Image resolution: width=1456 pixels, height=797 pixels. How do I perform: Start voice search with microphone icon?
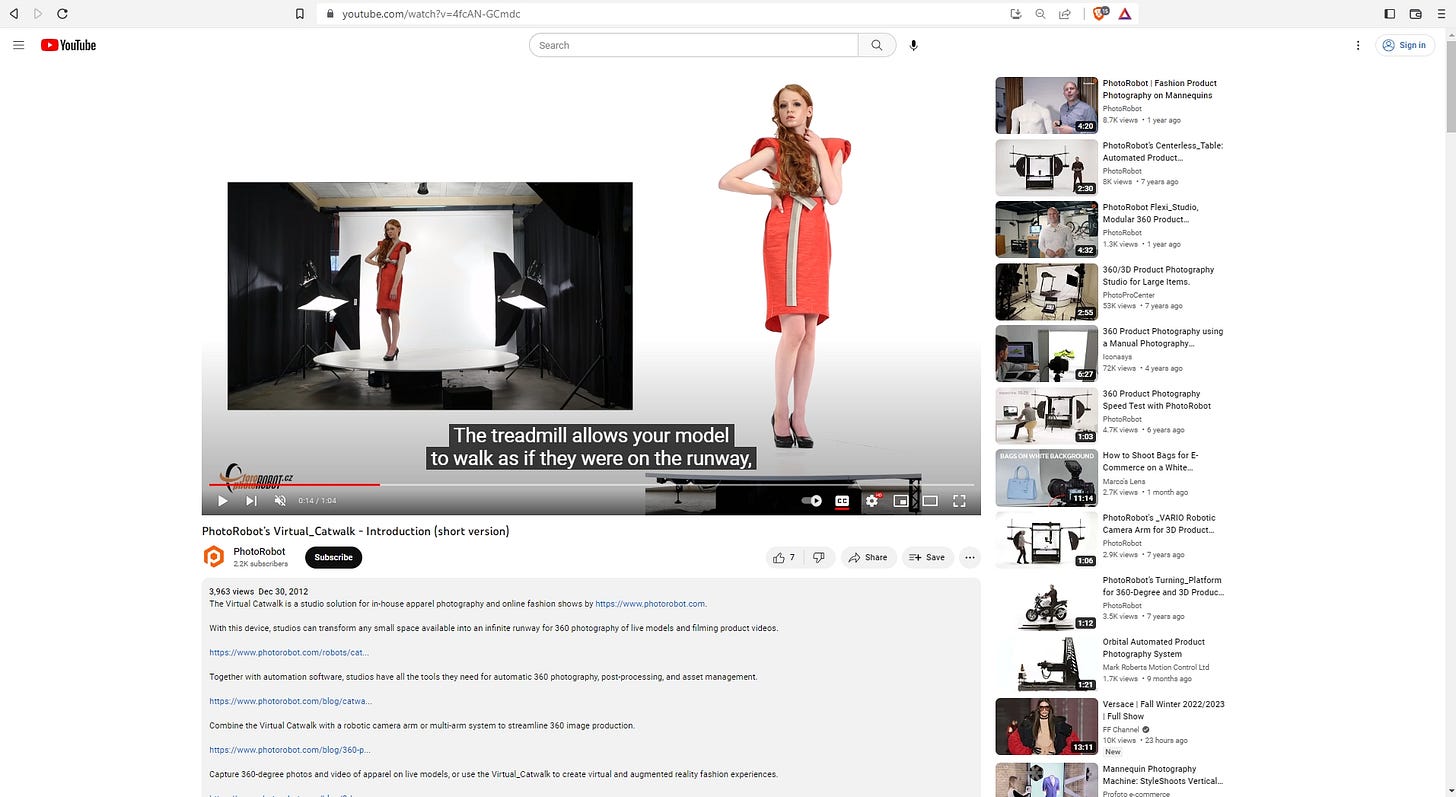click(913, 45)
